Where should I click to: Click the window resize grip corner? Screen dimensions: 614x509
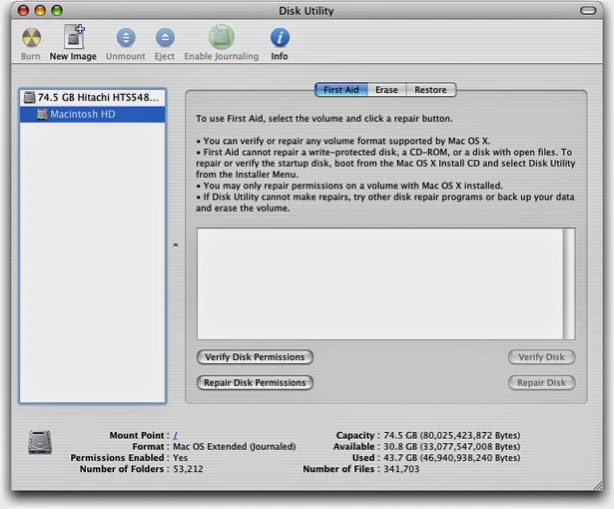tap(598, 486)
